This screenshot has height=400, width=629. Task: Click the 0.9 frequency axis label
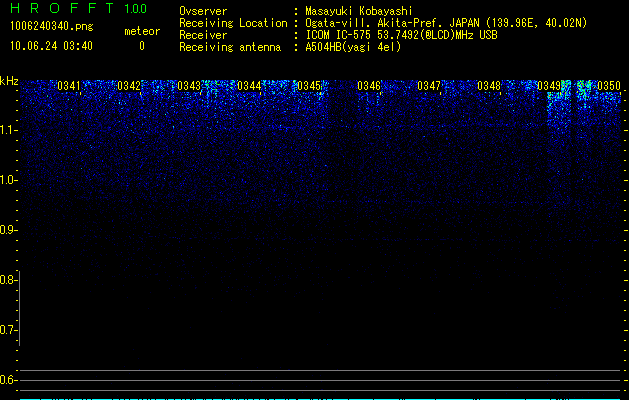(8, 230)
